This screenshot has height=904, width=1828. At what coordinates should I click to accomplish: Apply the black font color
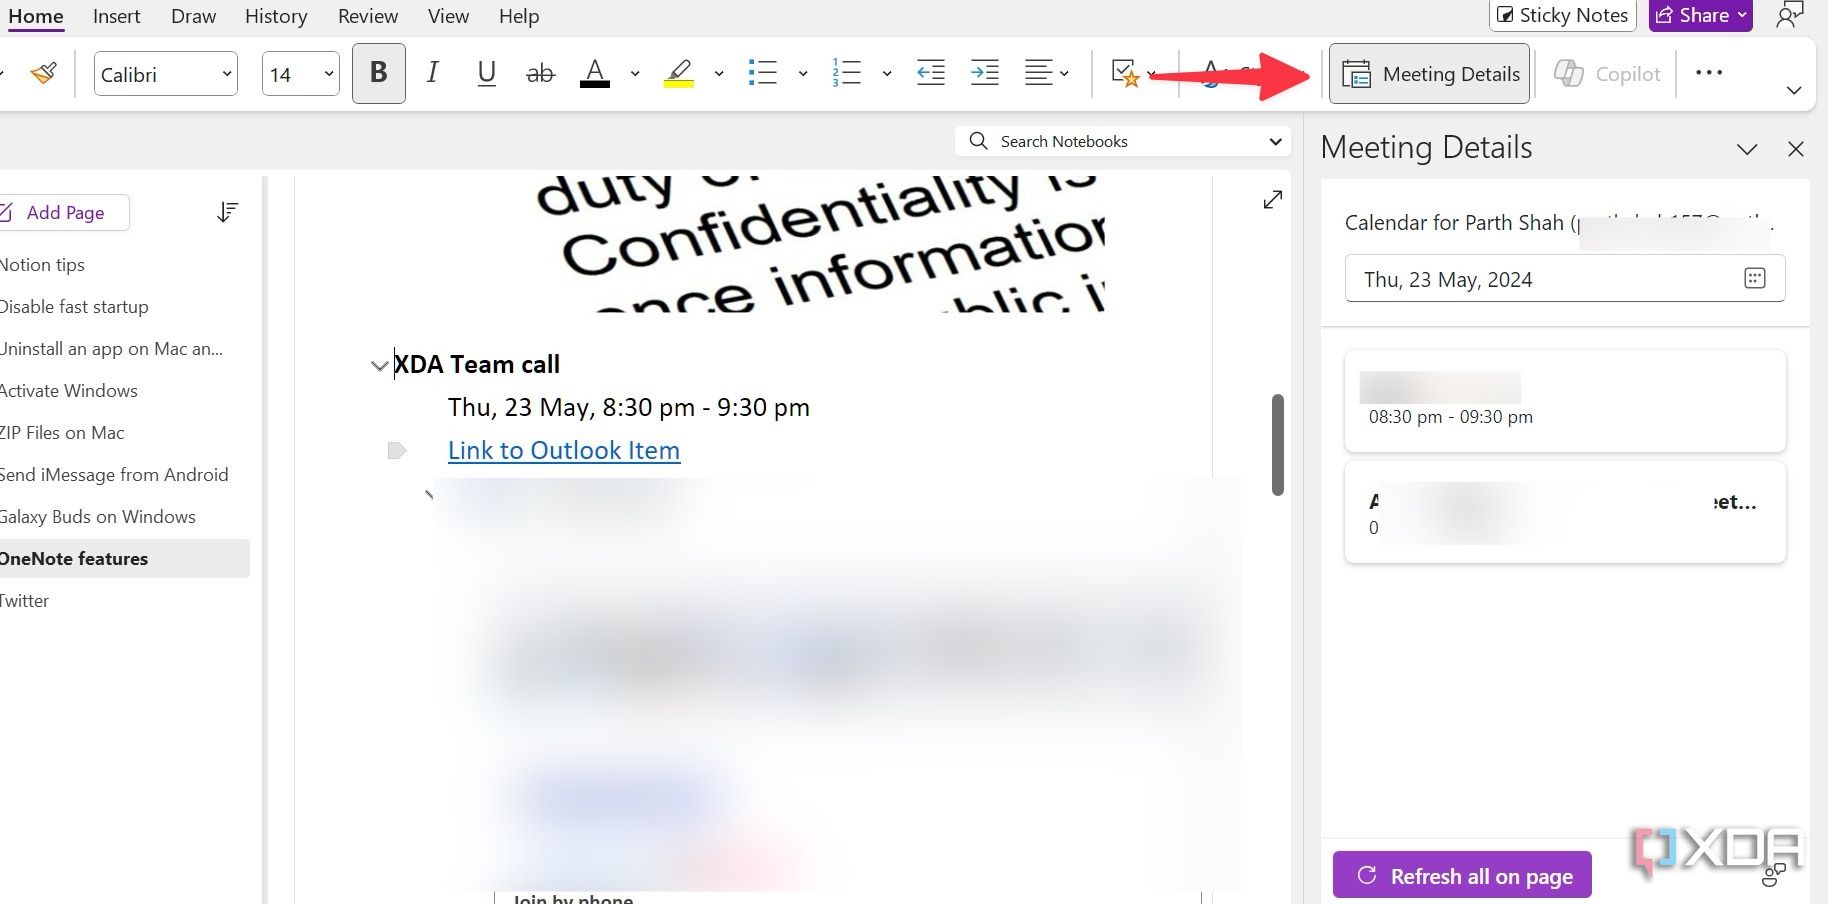point(595,73)
